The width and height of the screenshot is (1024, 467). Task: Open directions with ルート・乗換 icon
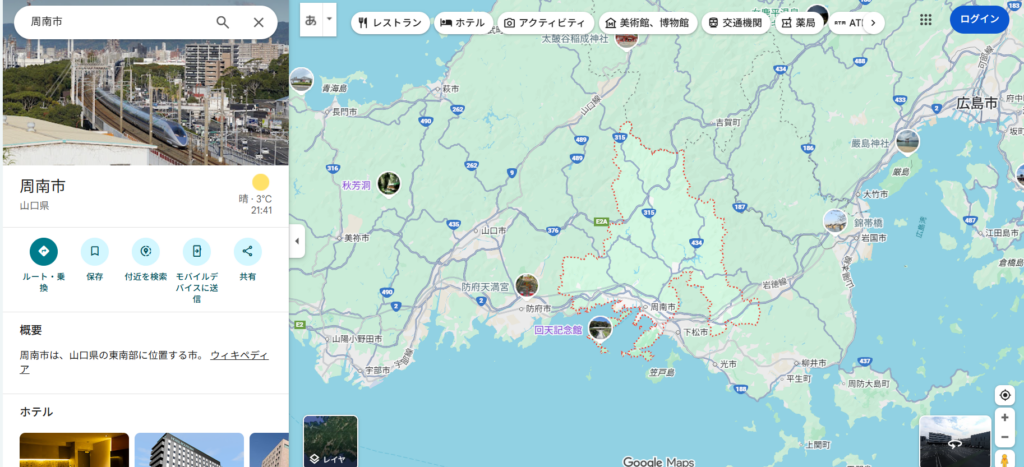pos(43,251)
